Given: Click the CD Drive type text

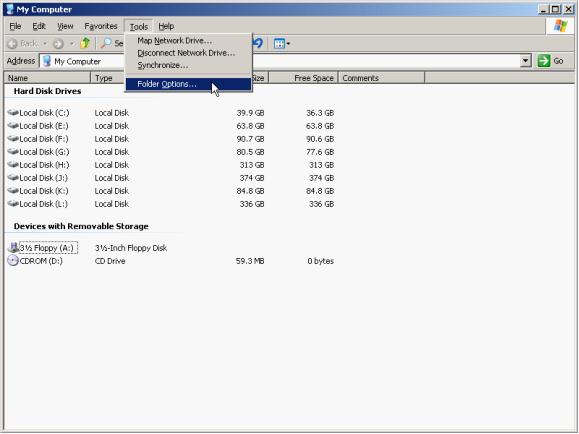Looking at the screenshot, I should coord(110,261).
